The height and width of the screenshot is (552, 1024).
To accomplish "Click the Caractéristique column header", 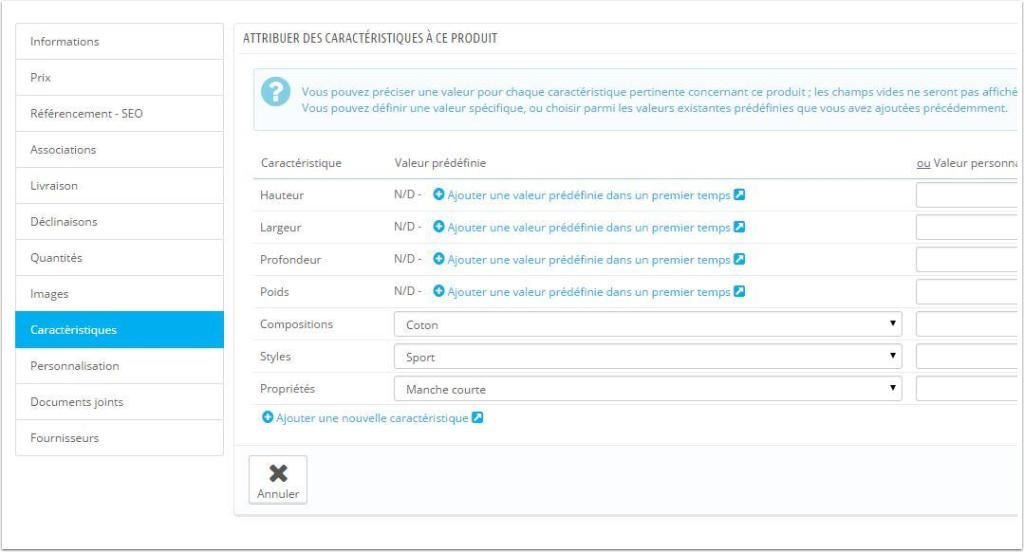I will [x=301, y=163].
